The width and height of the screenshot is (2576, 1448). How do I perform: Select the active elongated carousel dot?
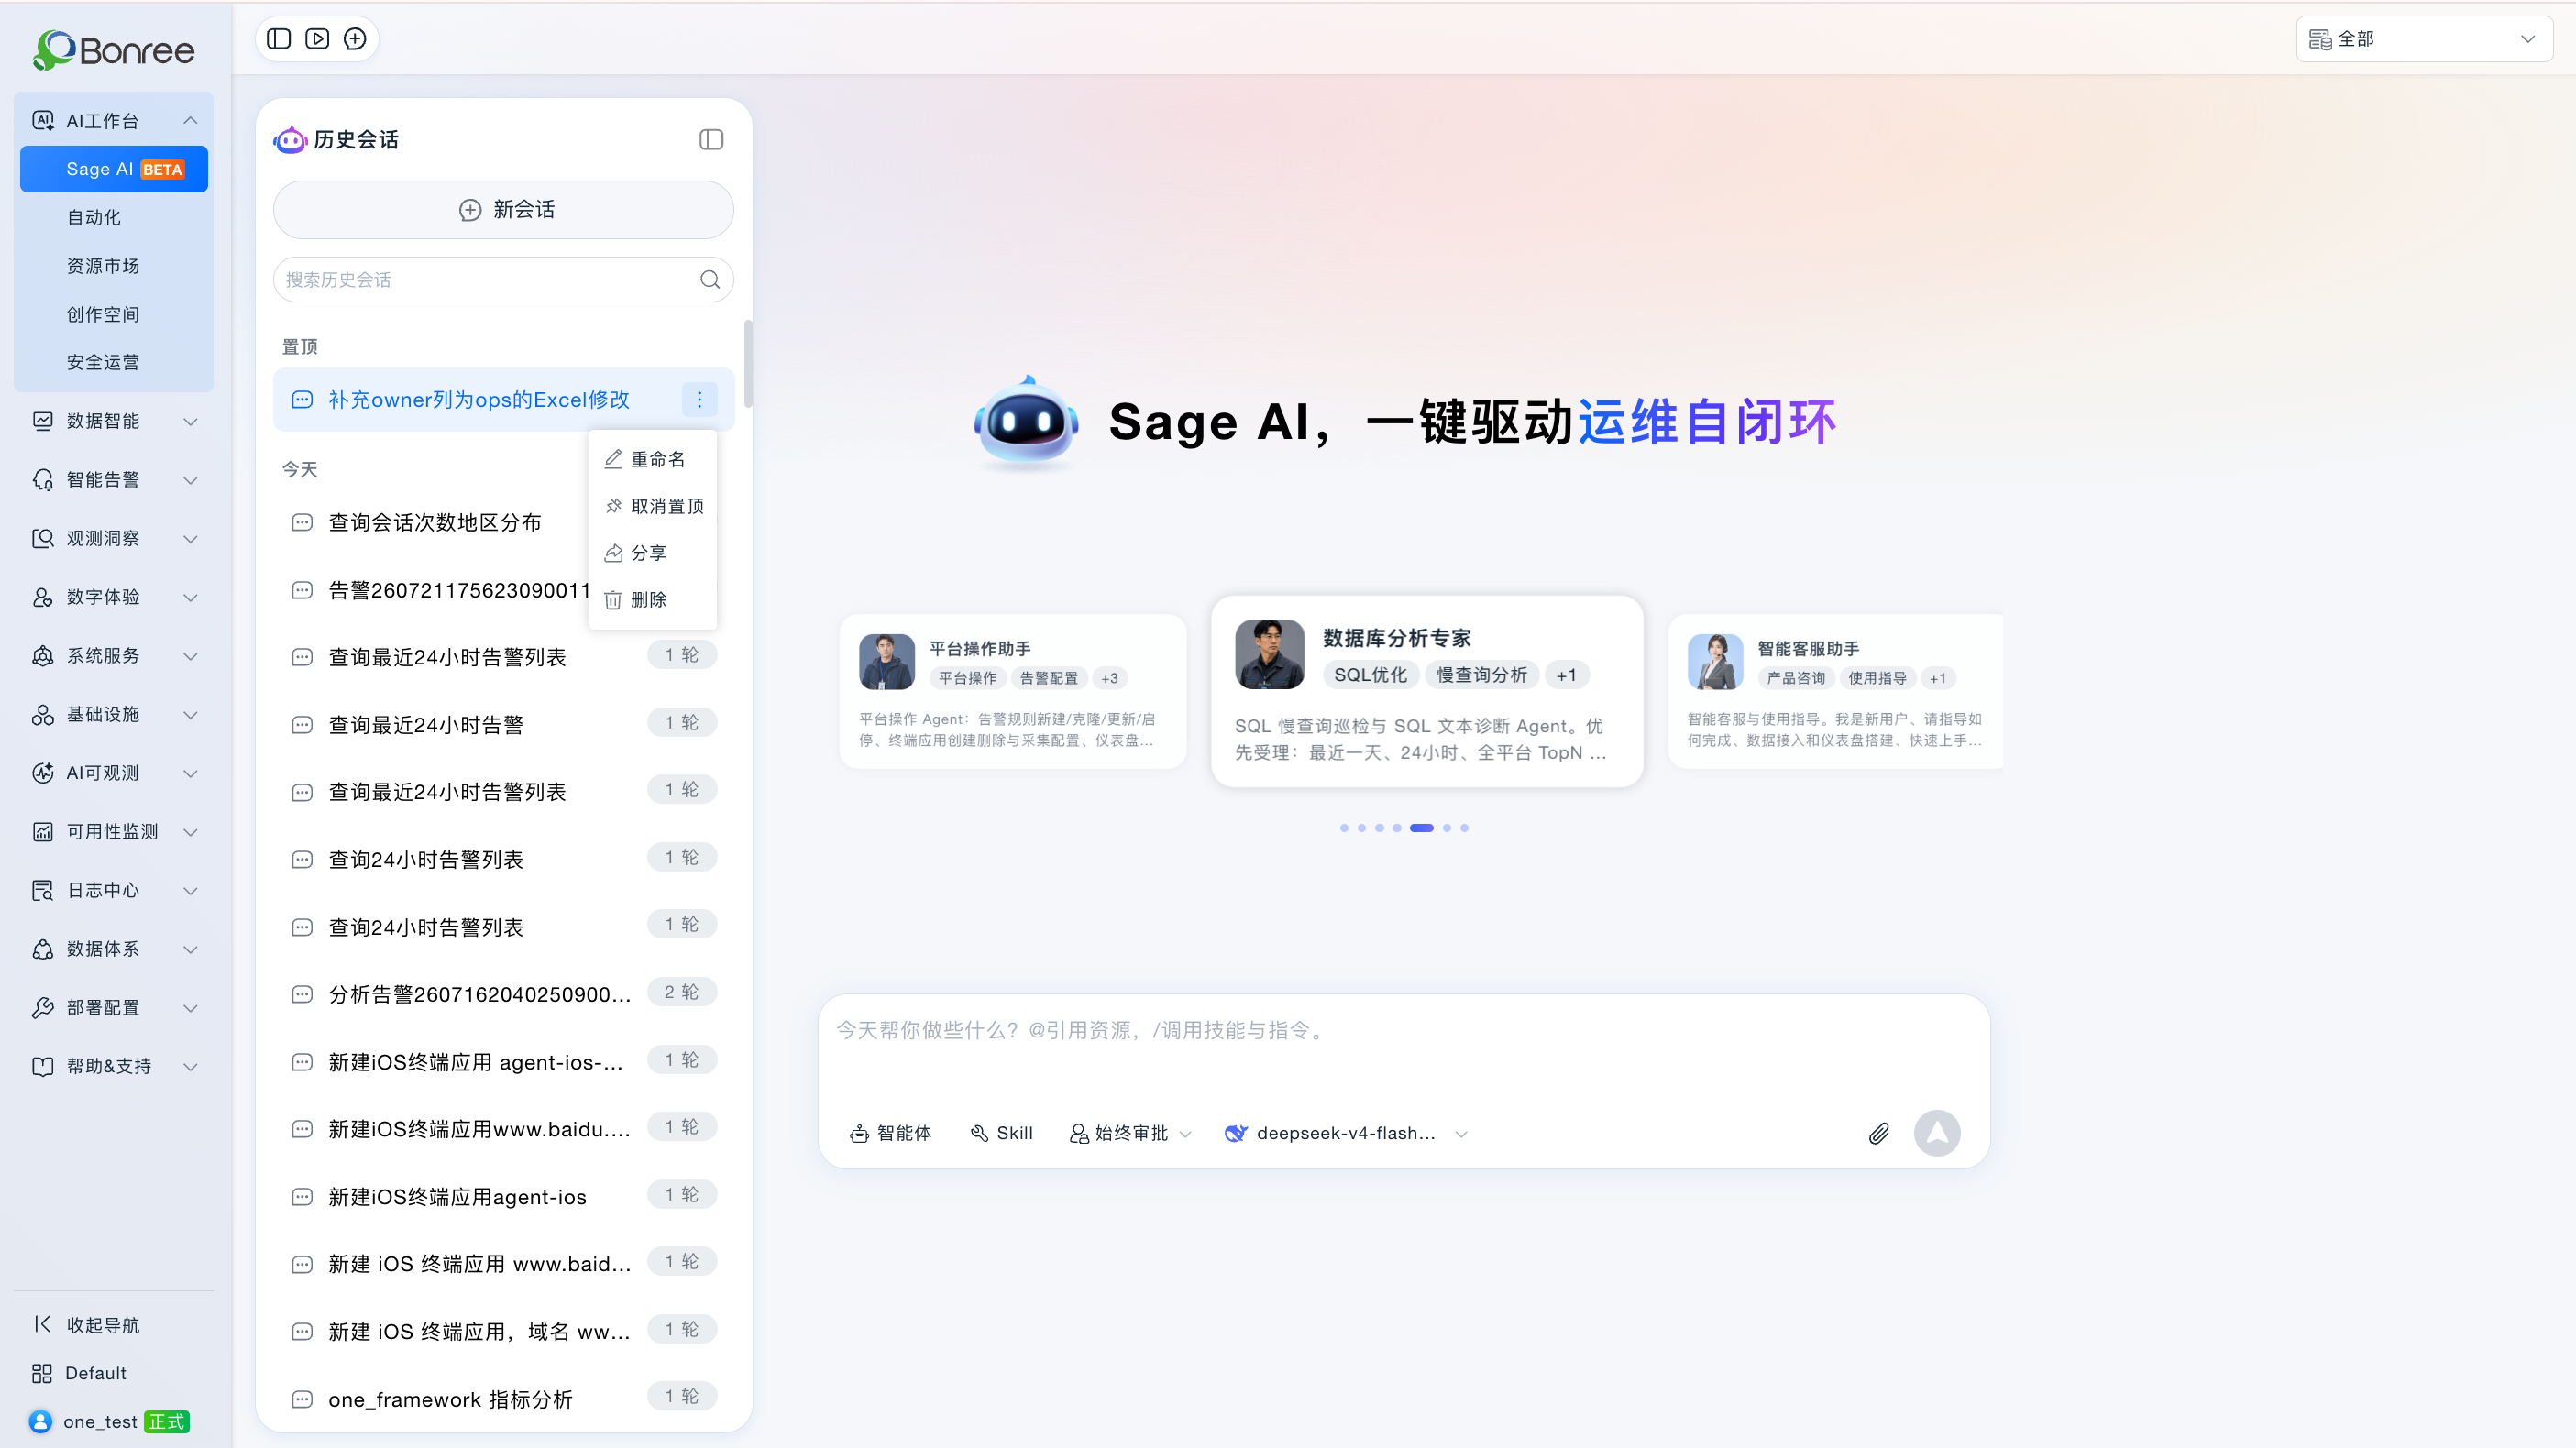point(1421,828)
